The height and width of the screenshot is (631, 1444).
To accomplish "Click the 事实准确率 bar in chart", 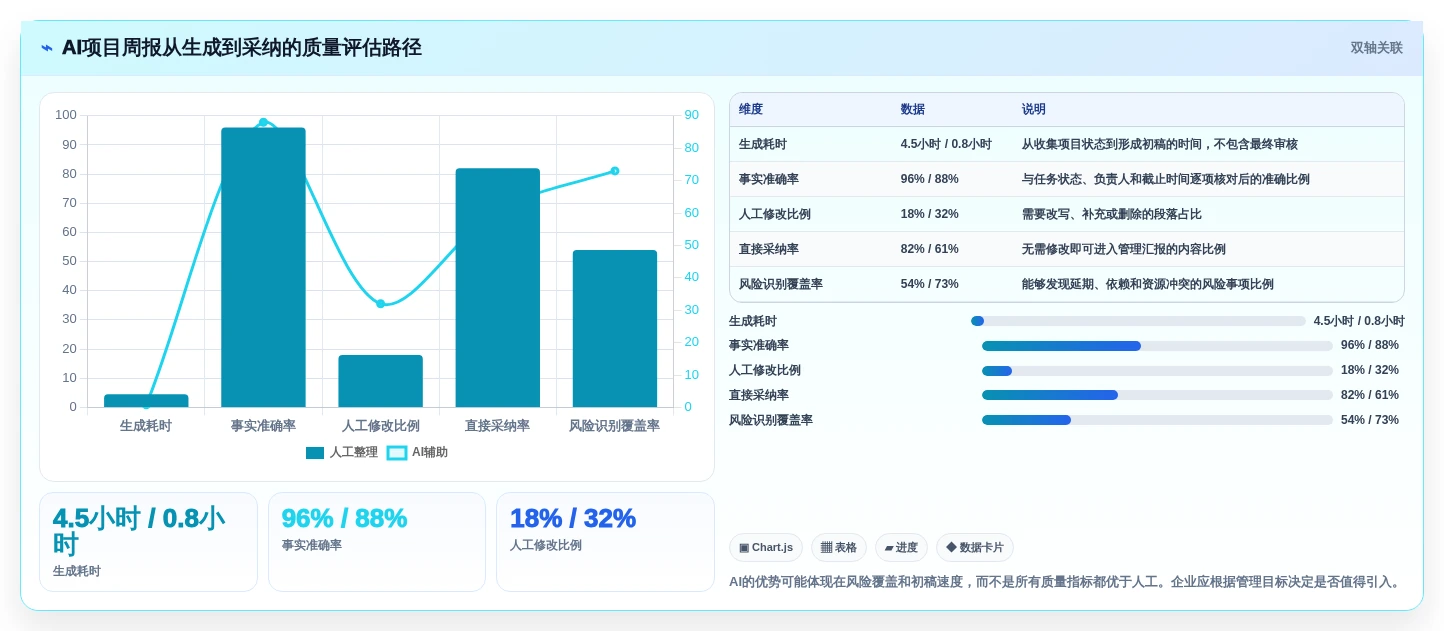I will coord(263,267).
